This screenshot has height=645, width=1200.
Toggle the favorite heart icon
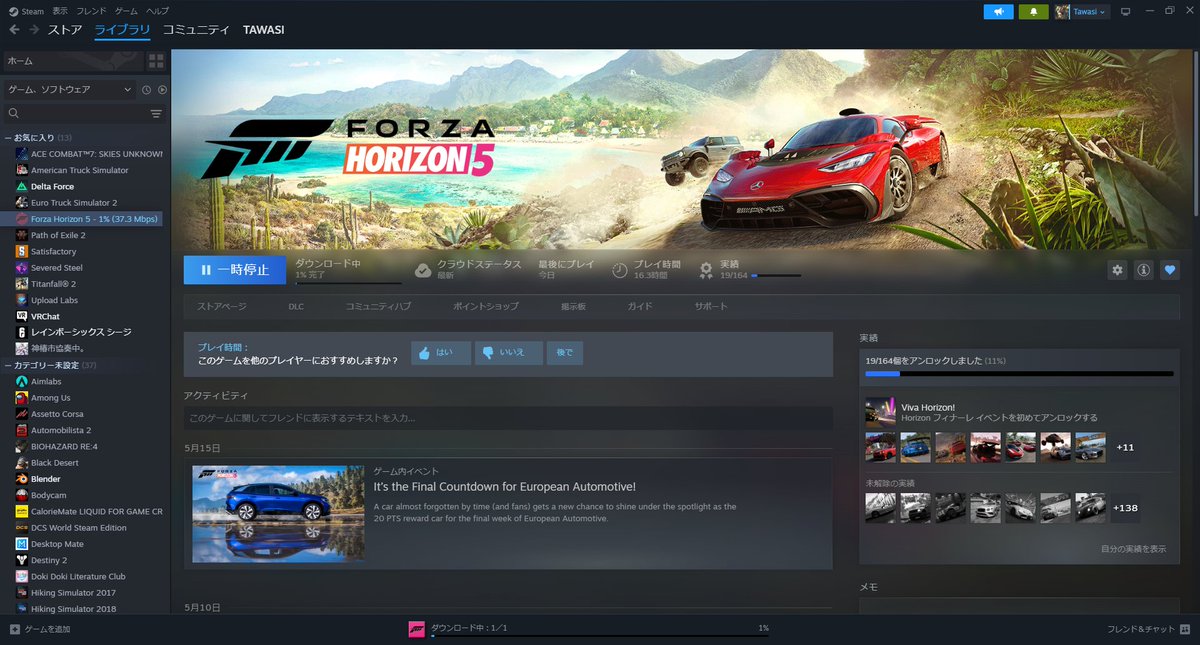pyautogui.click(x=1170, y=270)
